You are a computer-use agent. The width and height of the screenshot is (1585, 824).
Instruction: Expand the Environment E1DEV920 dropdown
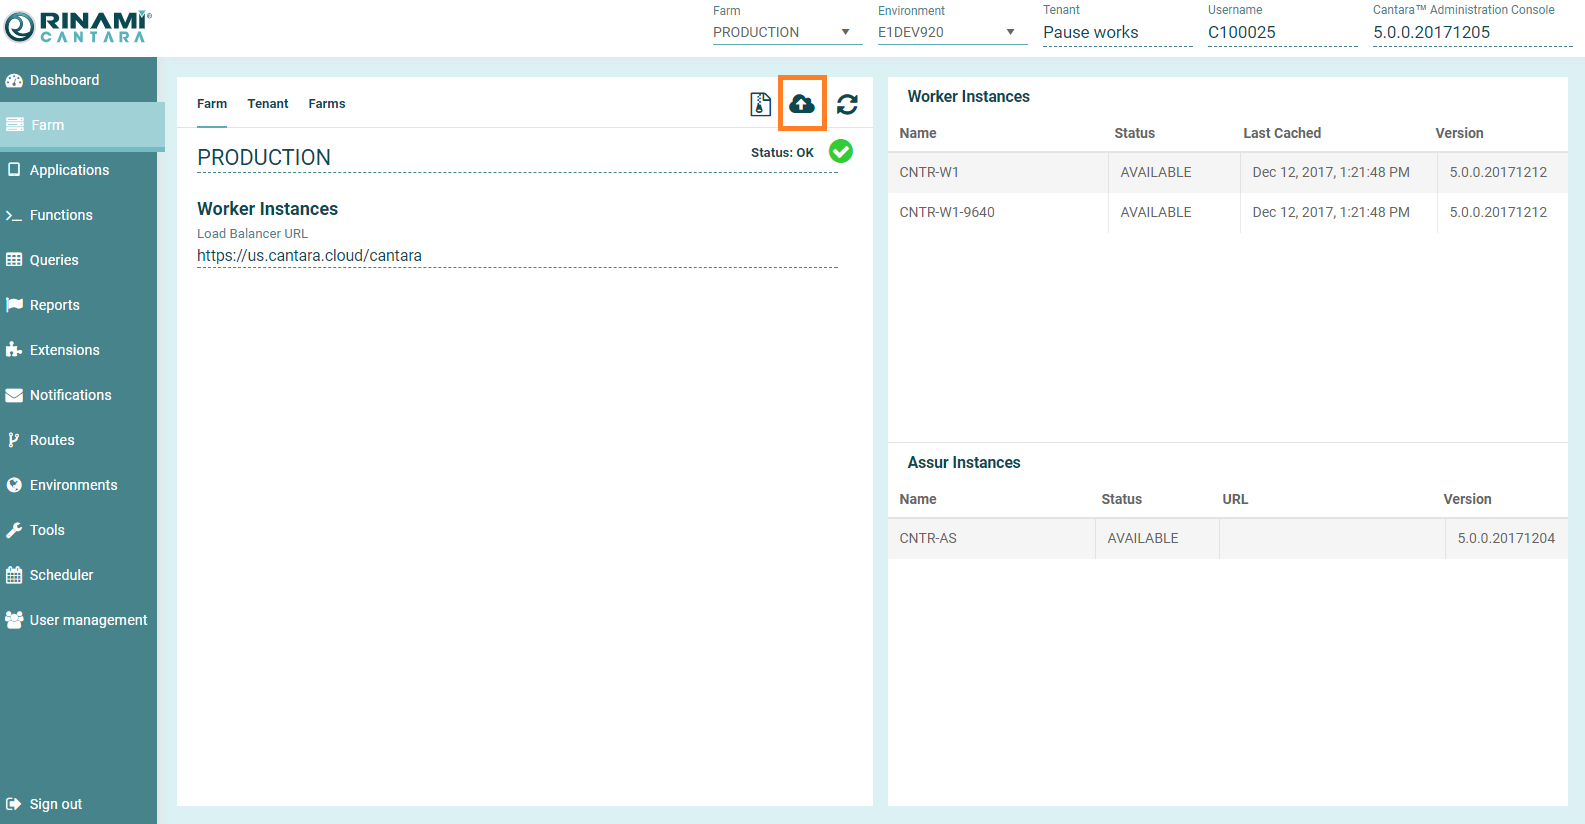950,32
